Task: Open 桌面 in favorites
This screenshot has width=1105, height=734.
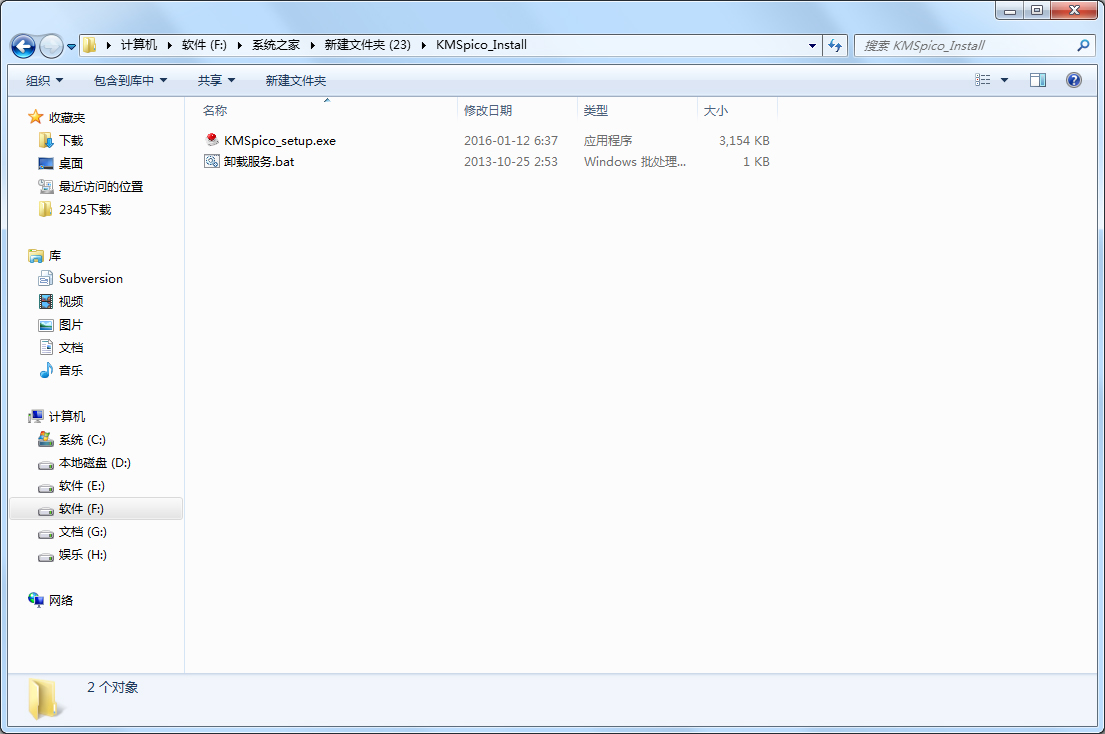Action: pos(70,163)
